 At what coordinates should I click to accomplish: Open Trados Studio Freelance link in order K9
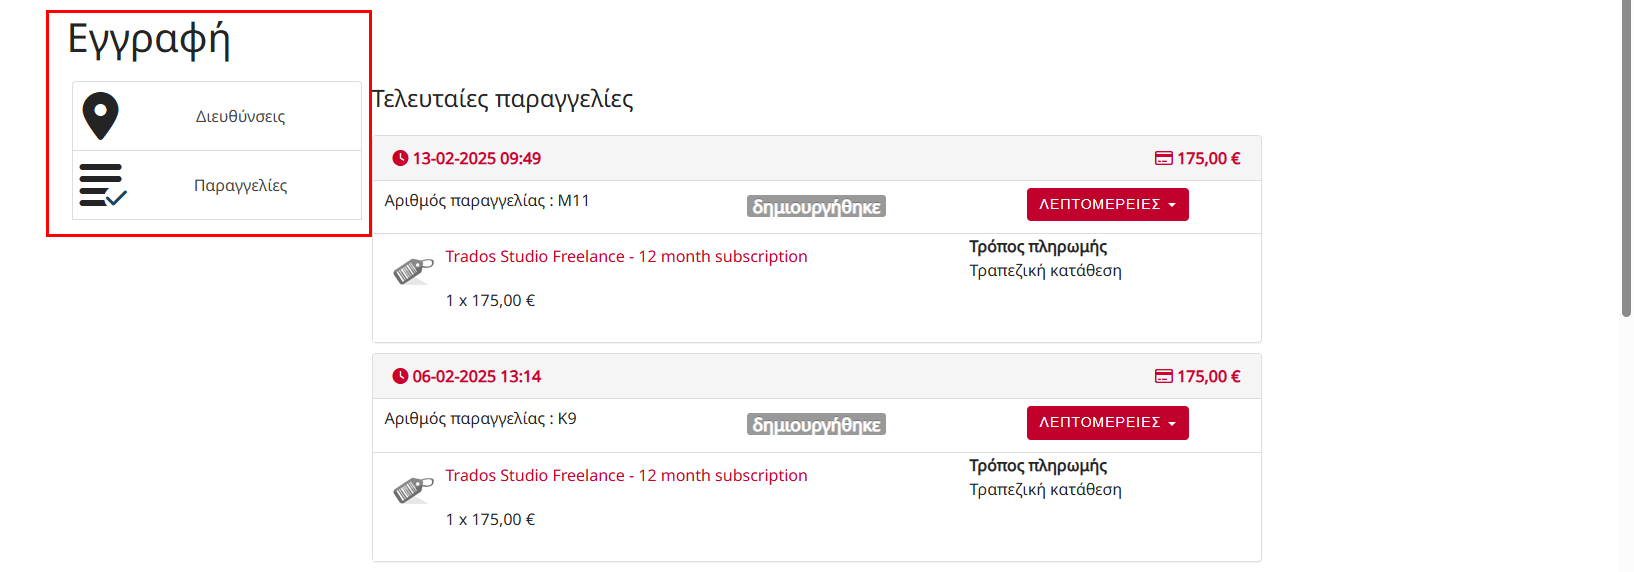[x=626, y=475]
